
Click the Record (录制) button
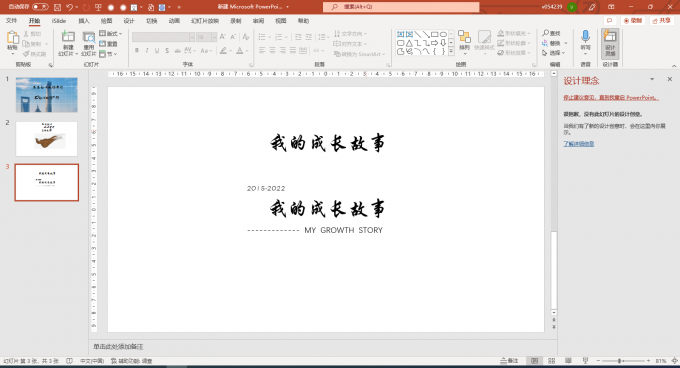(x=633, y=21)
